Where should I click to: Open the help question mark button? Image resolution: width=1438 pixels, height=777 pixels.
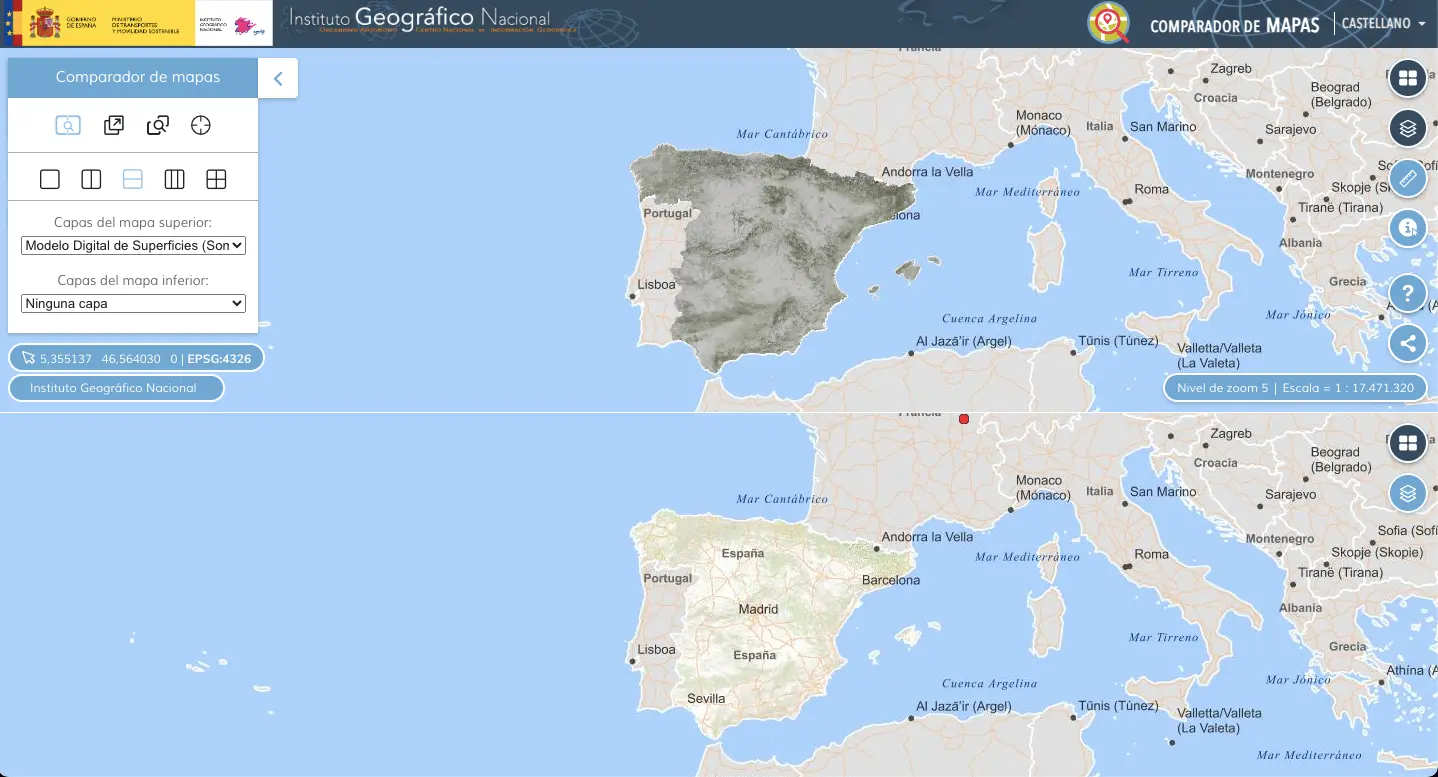pos(1408,294)
